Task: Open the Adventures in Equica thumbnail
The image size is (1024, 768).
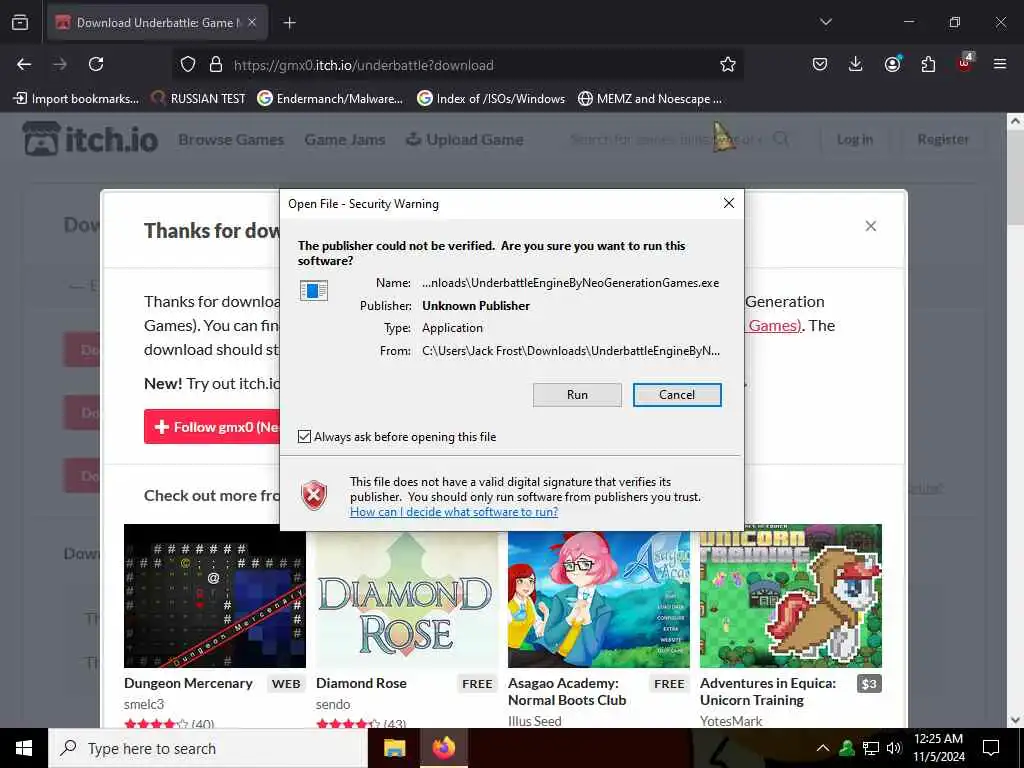Action: click(x=791, y=596)
